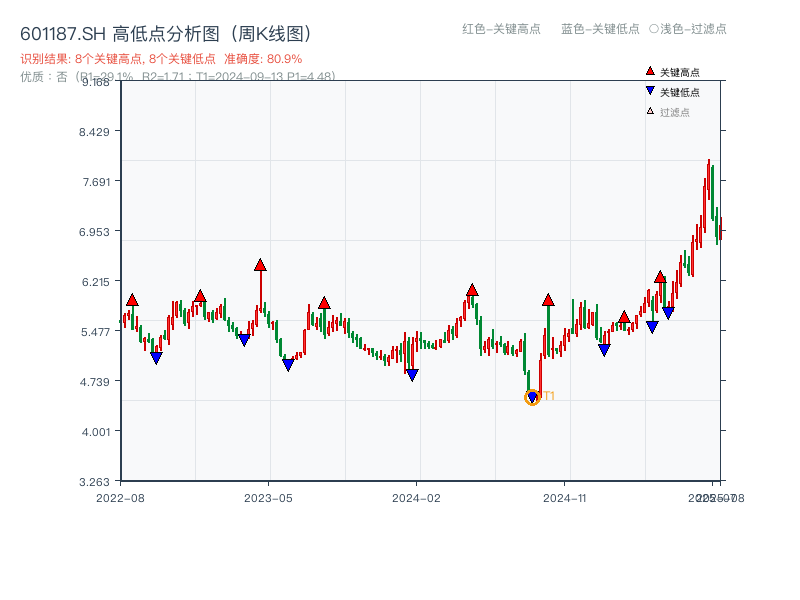800x600 pixels.
Task: Select the red high marker near 2024-05
Action: point(472,290)
